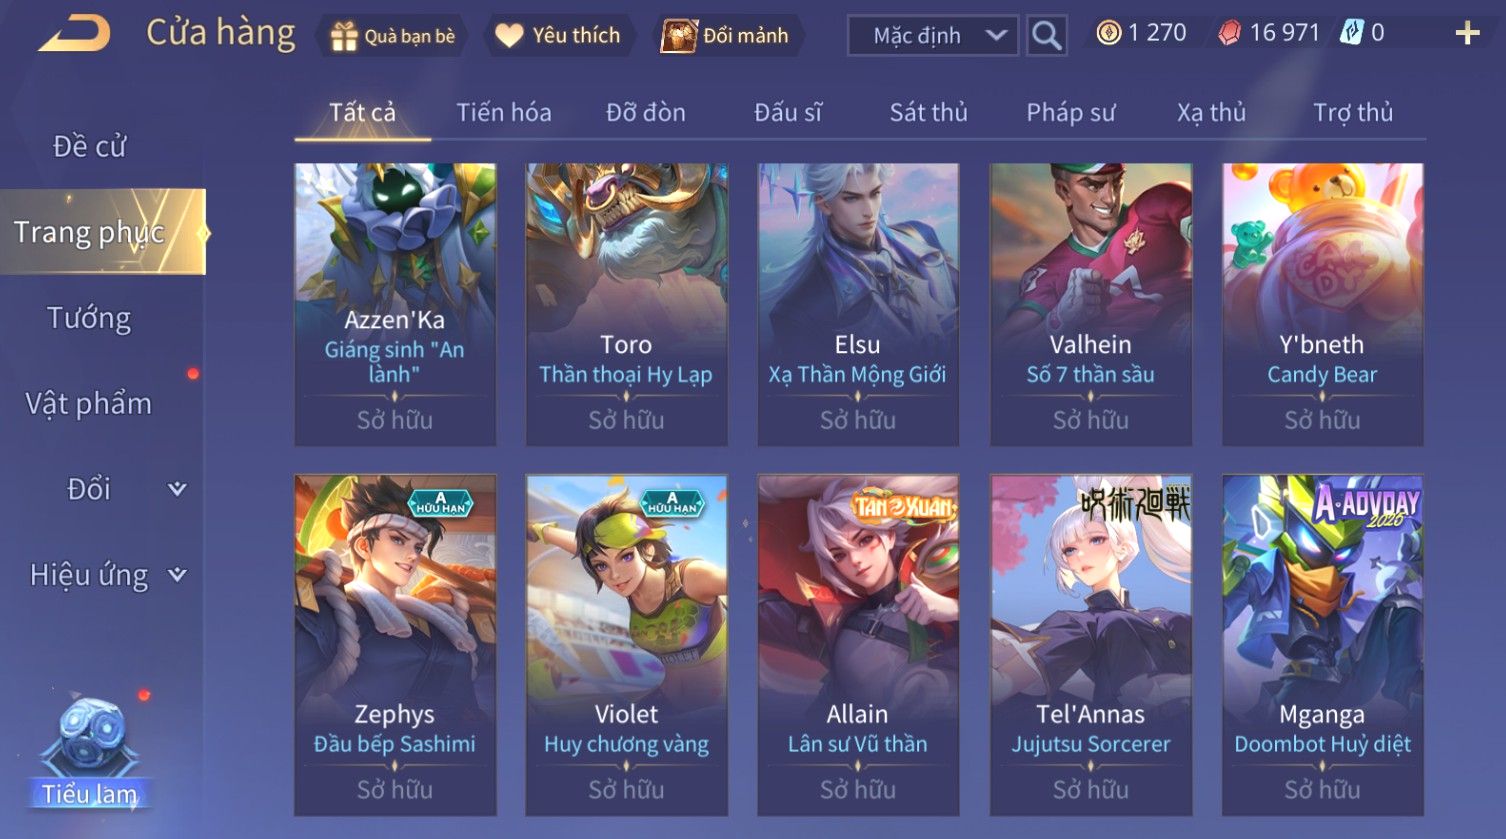This screenshot has height=839, width=1506.
Task: Open the search magnifier icon
Action: tap(1047, 36)
